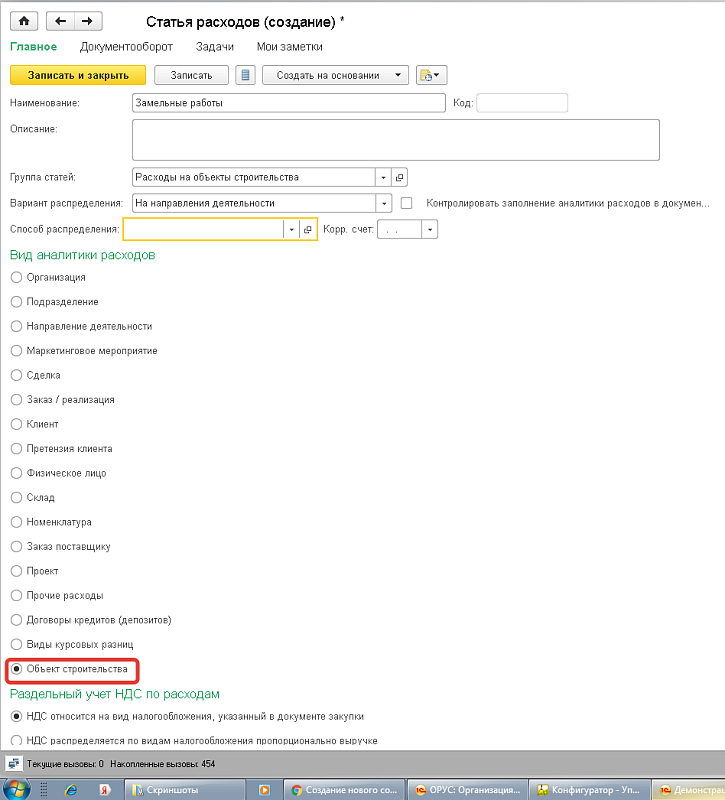
Task: Select the Номенклатура radio option
Action: tap(16, 522)
